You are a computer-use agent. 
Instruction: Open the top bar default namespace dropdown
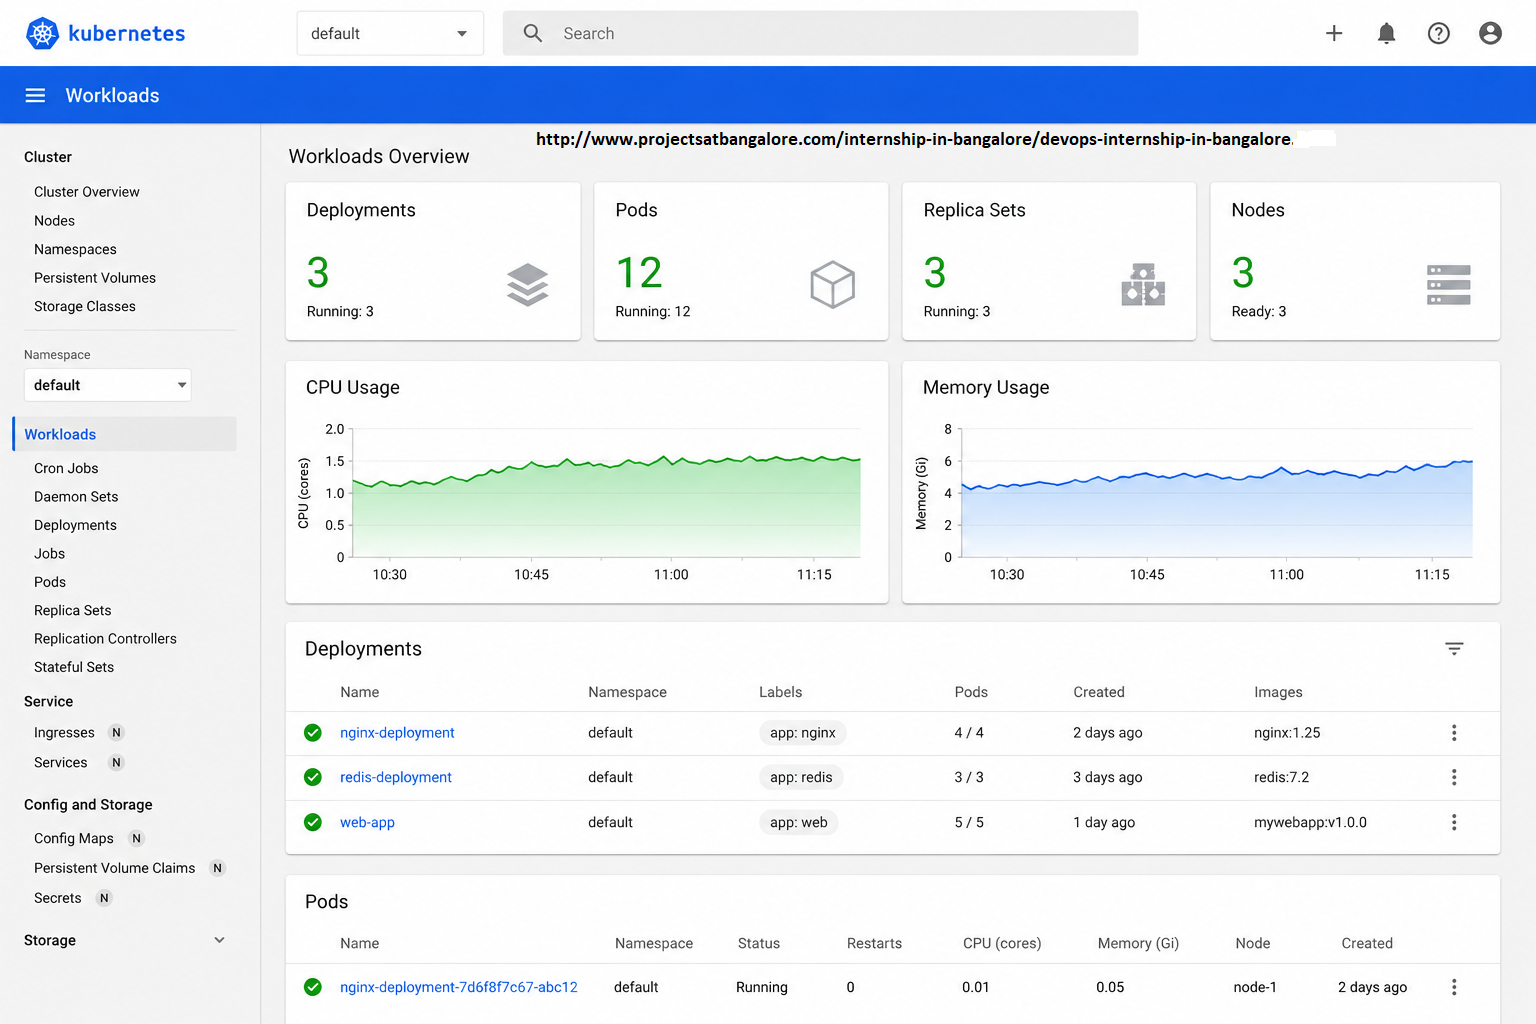[390, 33]
